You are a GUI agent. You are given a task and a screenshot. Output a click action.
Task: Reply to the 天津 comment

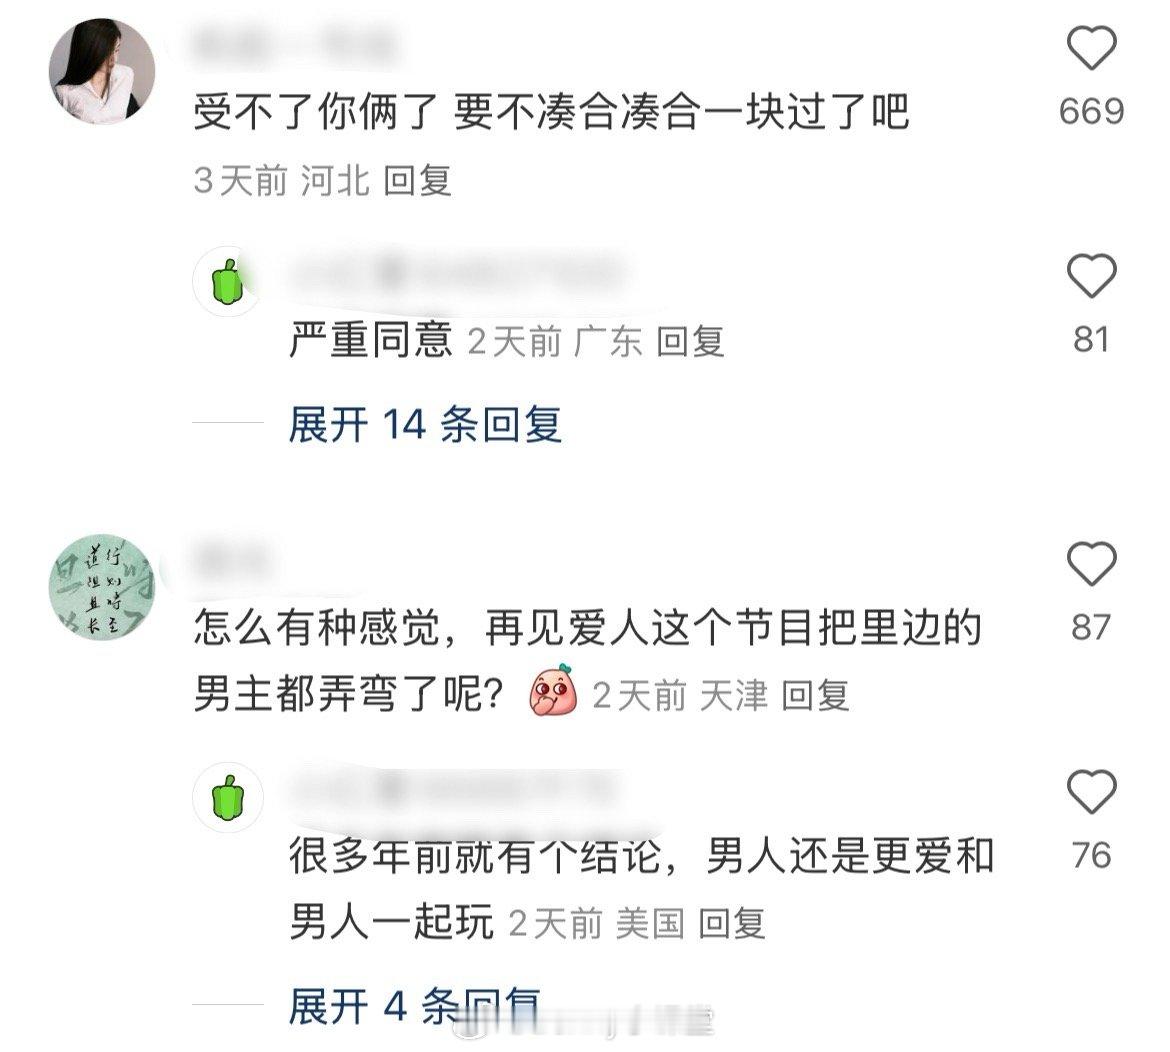[816, 695]
